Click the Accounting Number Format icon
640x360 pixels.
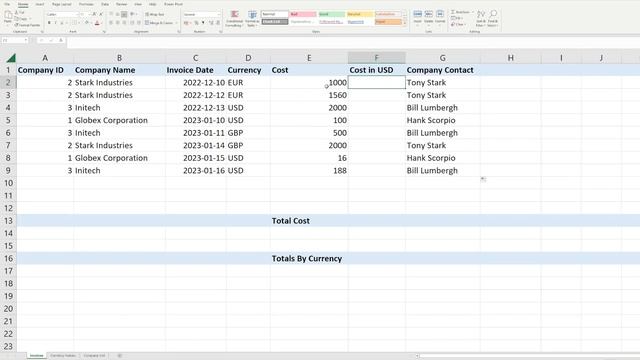point(186,23)
